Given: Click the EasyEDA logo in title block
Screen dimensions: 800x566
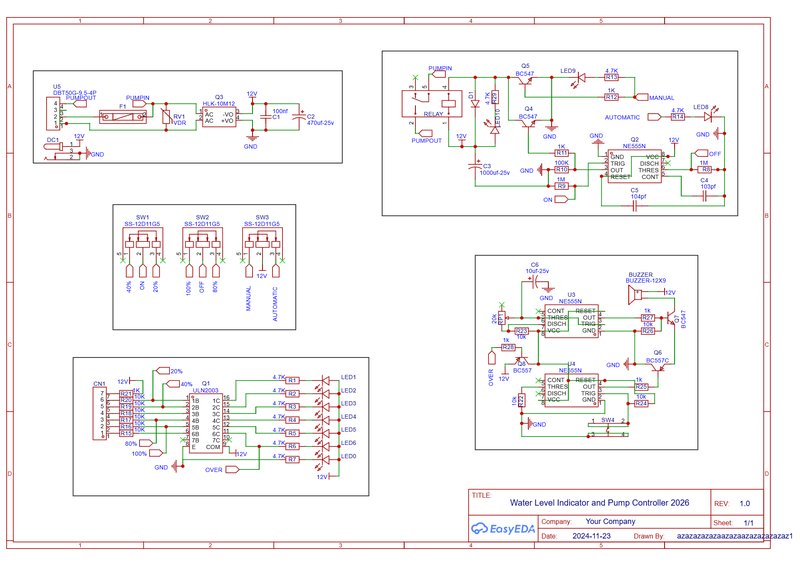Looking at the screenshot, I should pyautogui.click(x=503, y=529).
